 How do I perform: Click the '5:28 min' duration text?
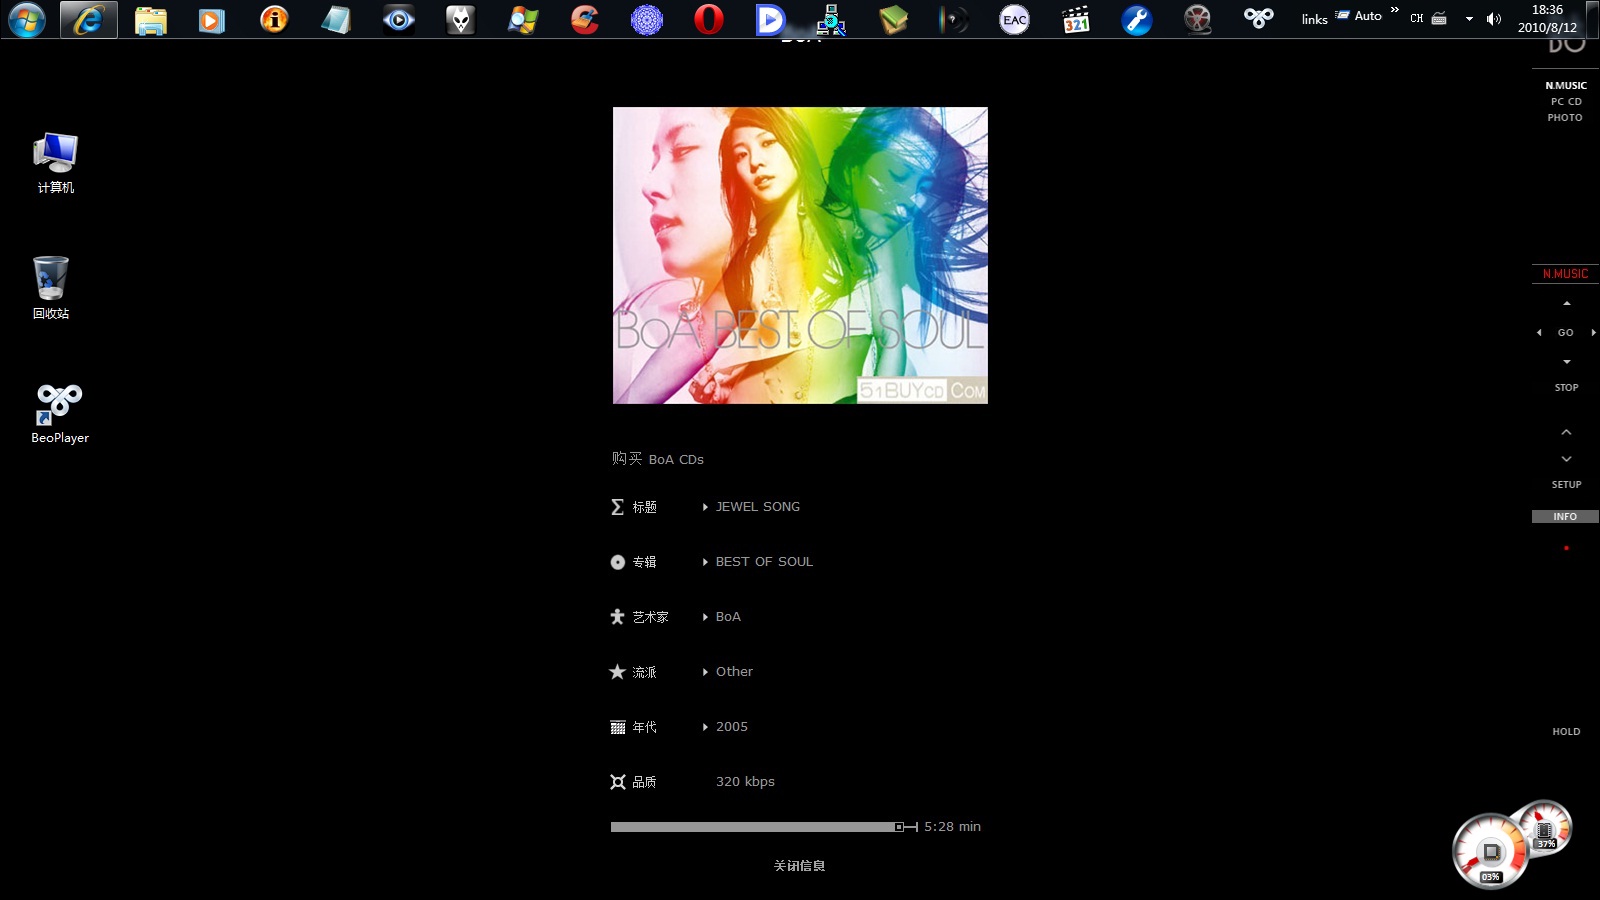[x=952, y=827]
